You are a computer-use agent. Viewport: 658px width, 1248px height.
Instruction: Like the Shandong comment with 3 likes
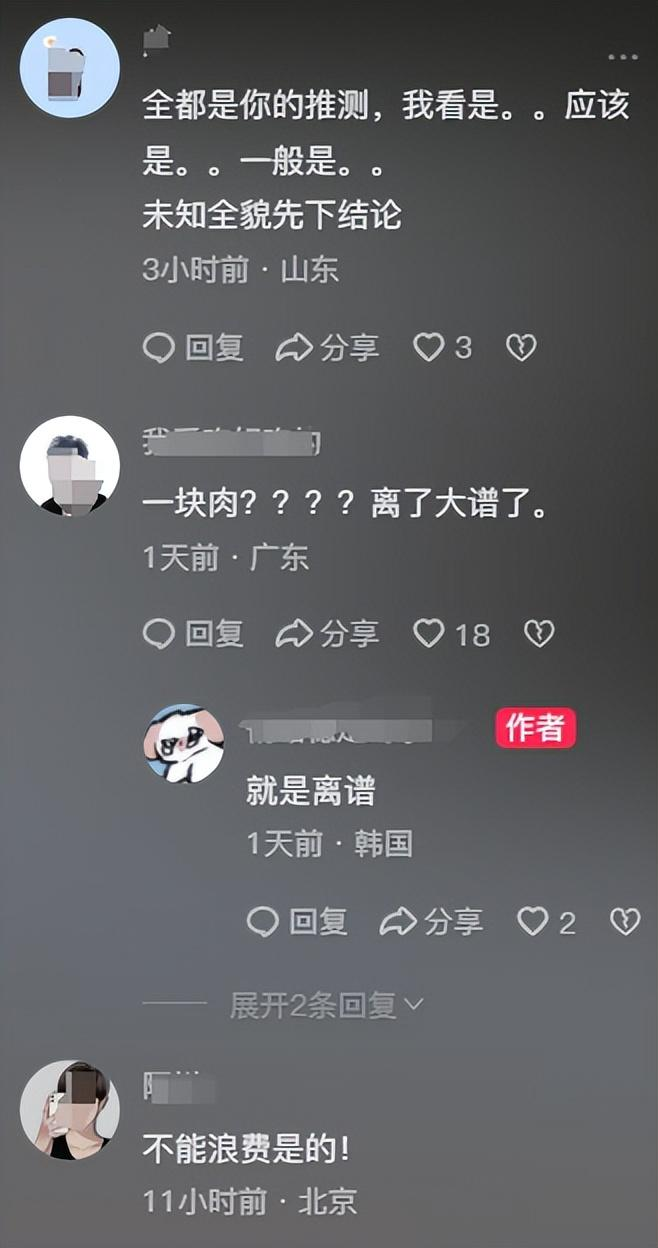click(442, 348)
